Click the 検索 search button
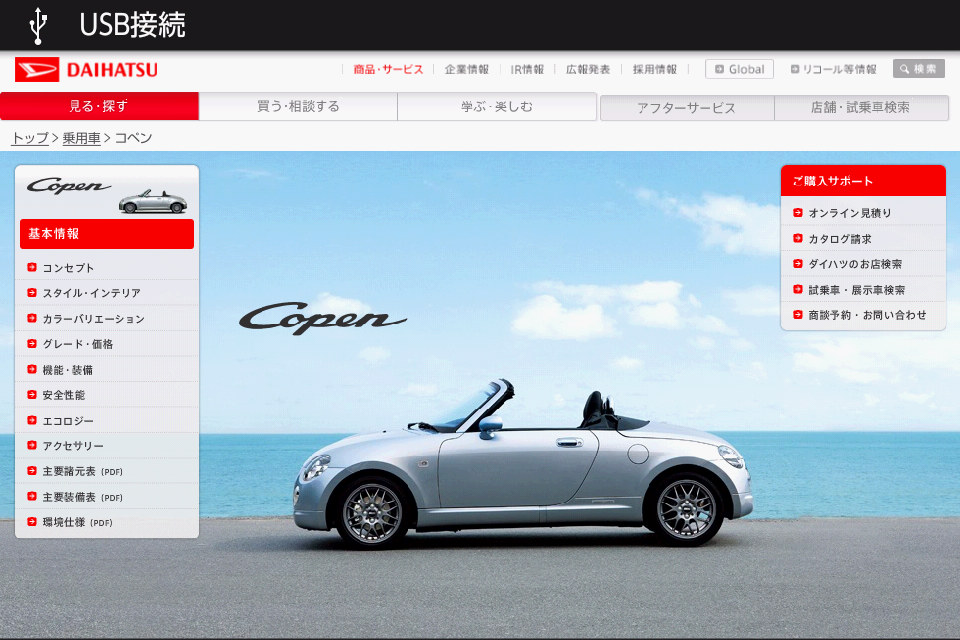 click(x=918, y=69)
